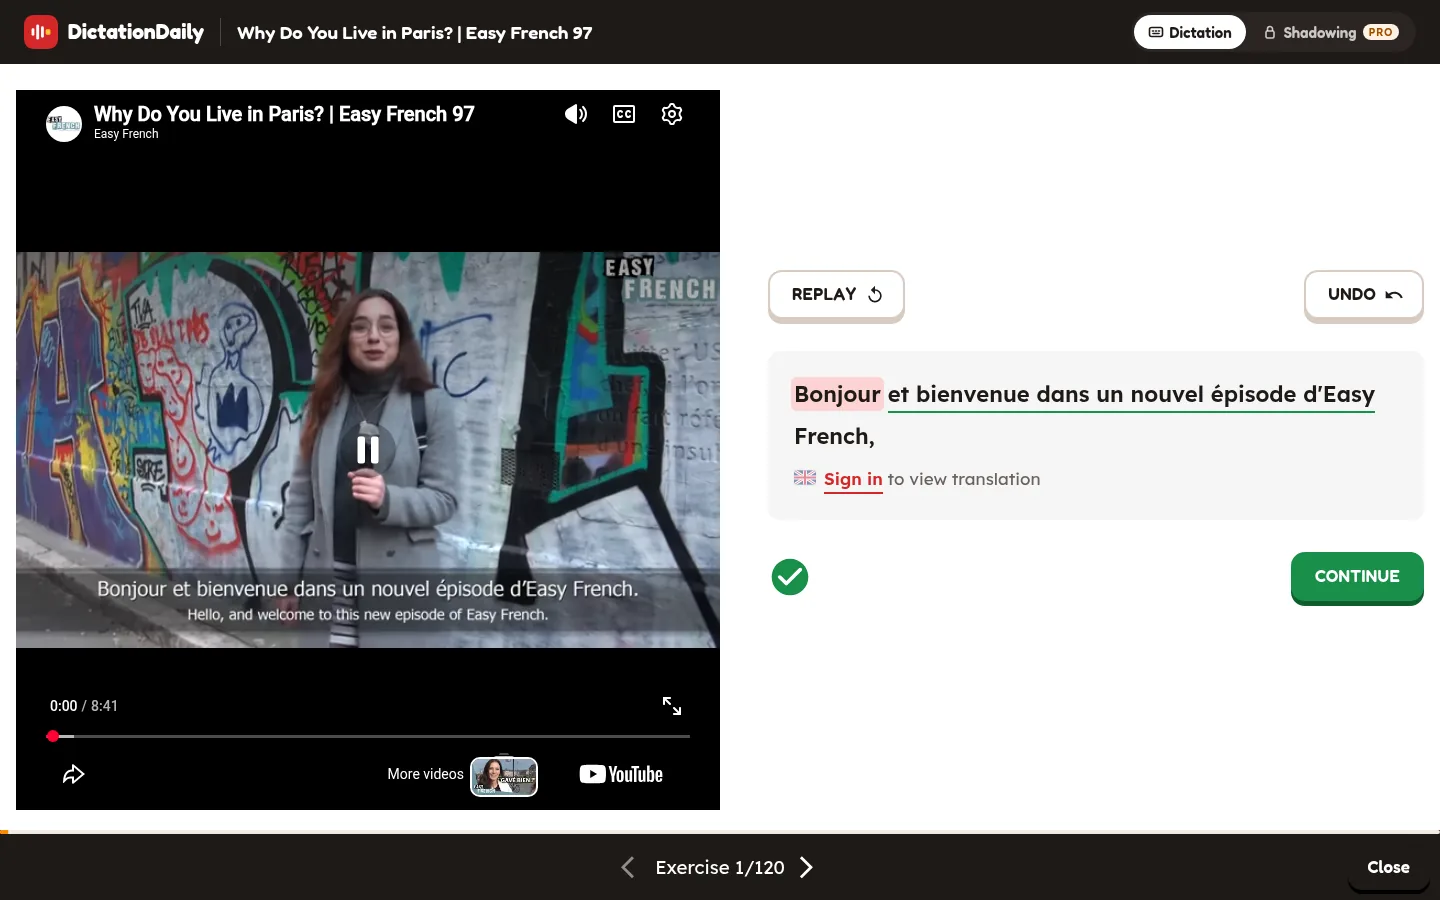Click the Close button

click(1388, 867)
